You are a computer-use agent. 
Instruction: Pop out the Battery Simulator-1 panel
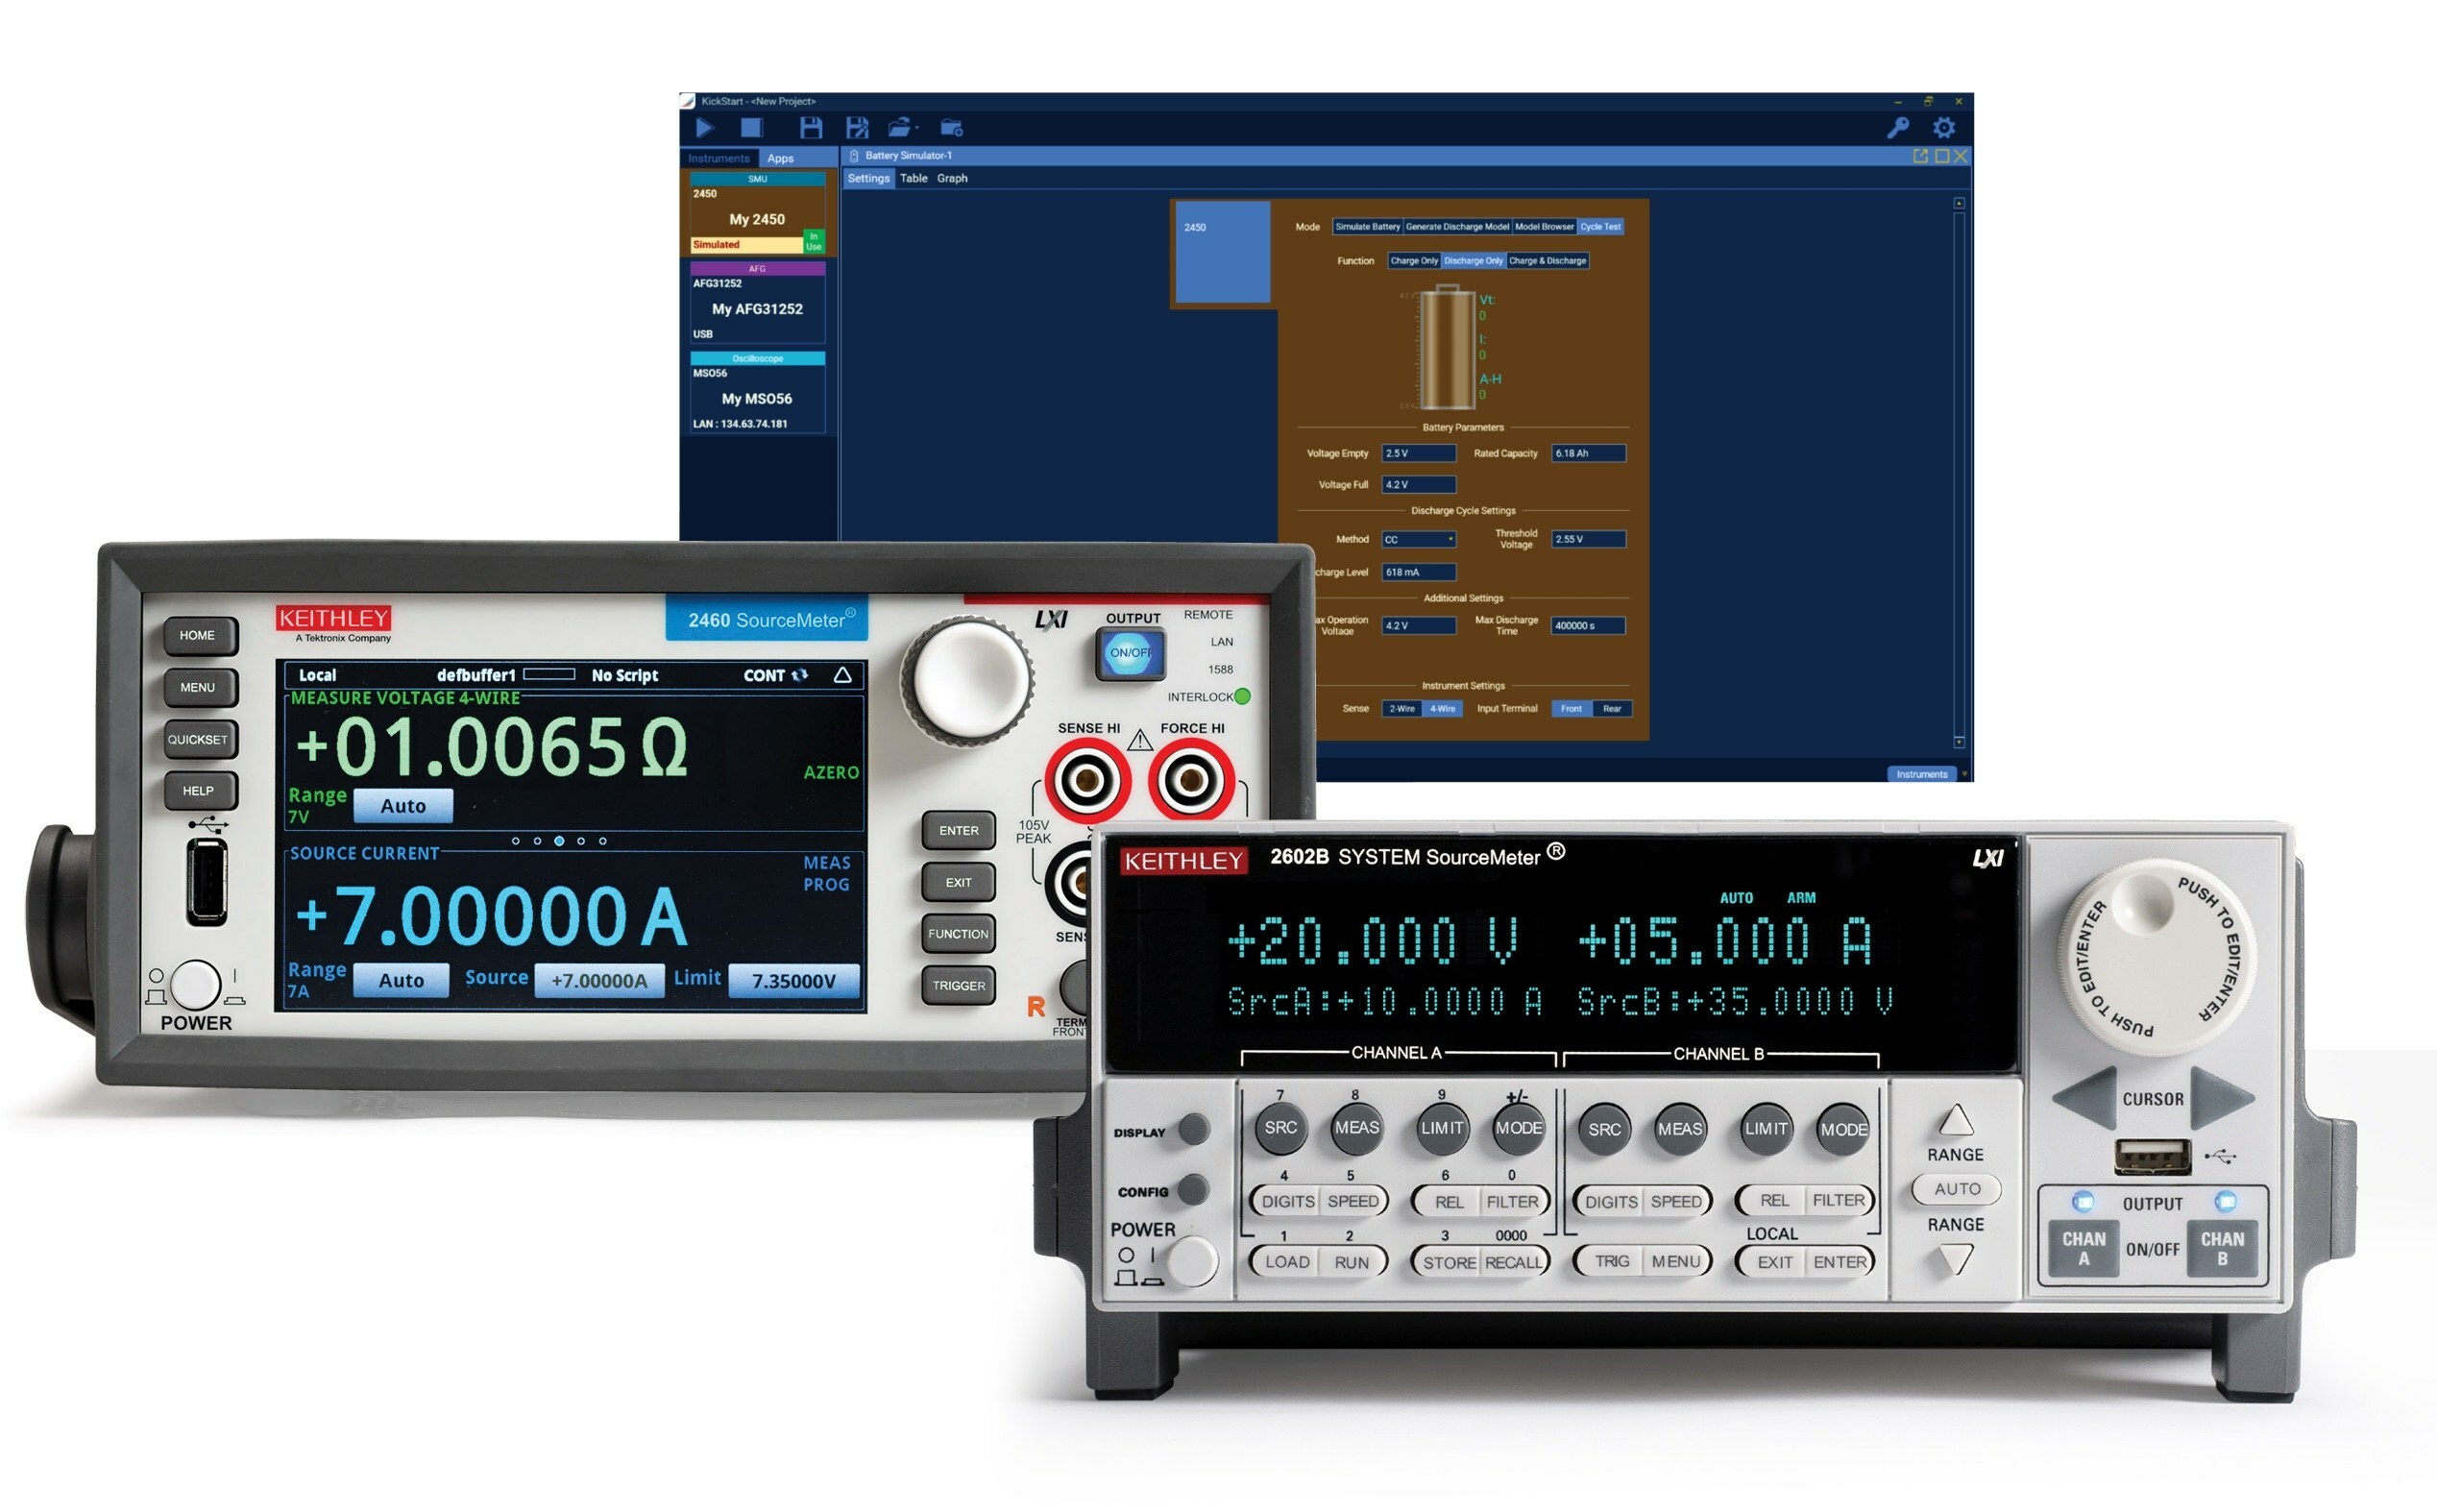pyautogui.click(x=1919, y=156)
